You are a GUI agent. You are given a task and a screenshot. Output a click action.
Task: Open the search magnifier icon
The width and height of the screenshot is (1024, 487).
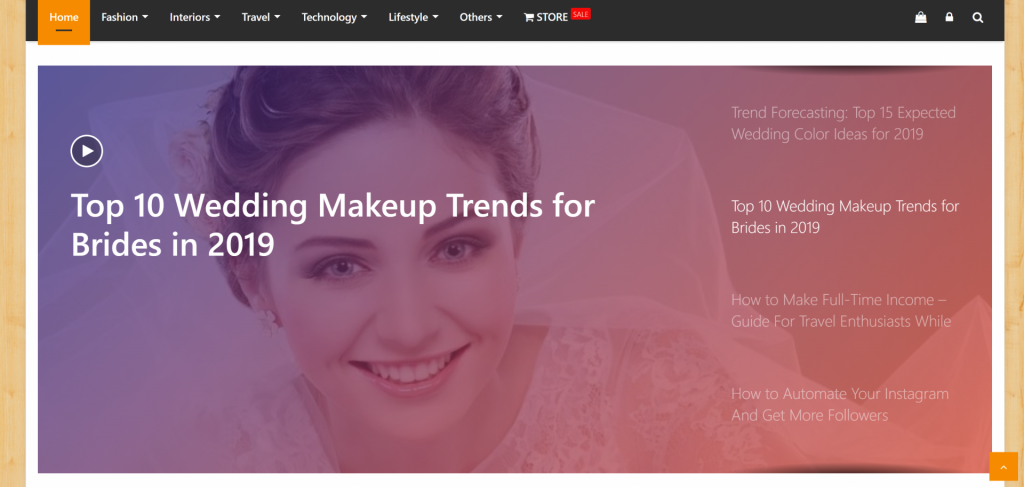(978, 18)
